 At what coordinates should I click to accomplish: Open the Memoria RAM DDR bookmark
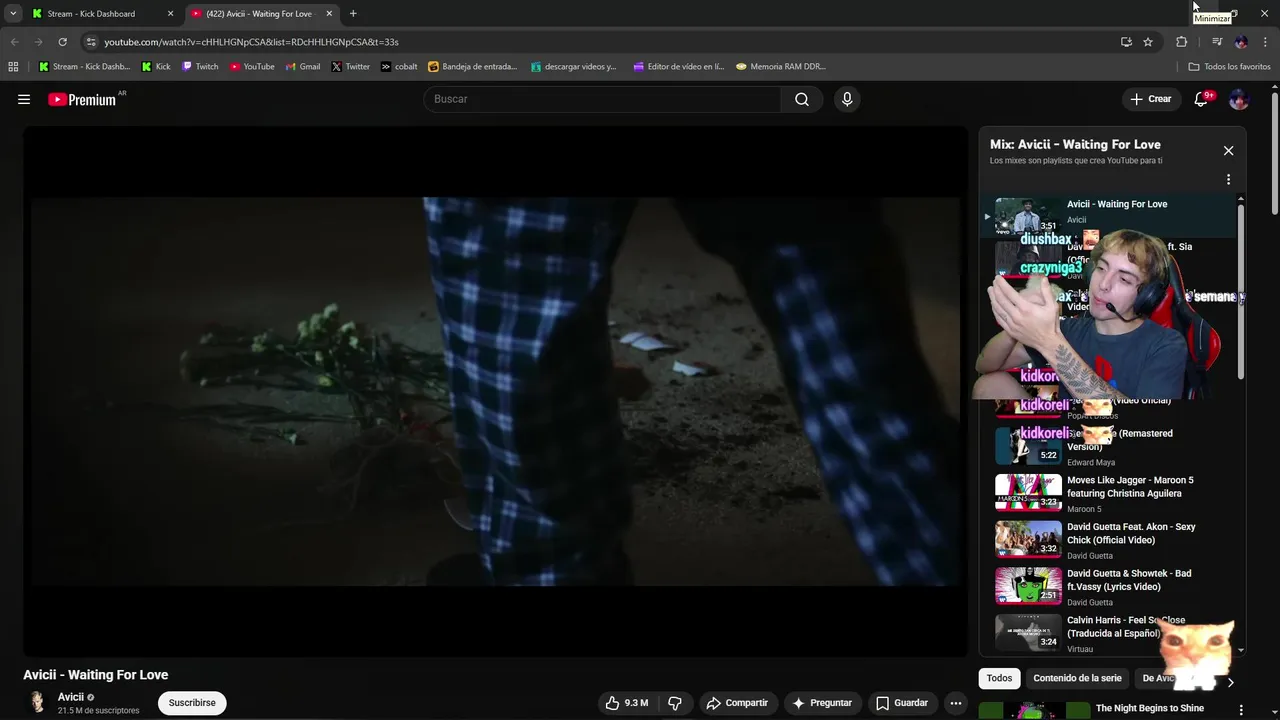(x=781, y=67)
